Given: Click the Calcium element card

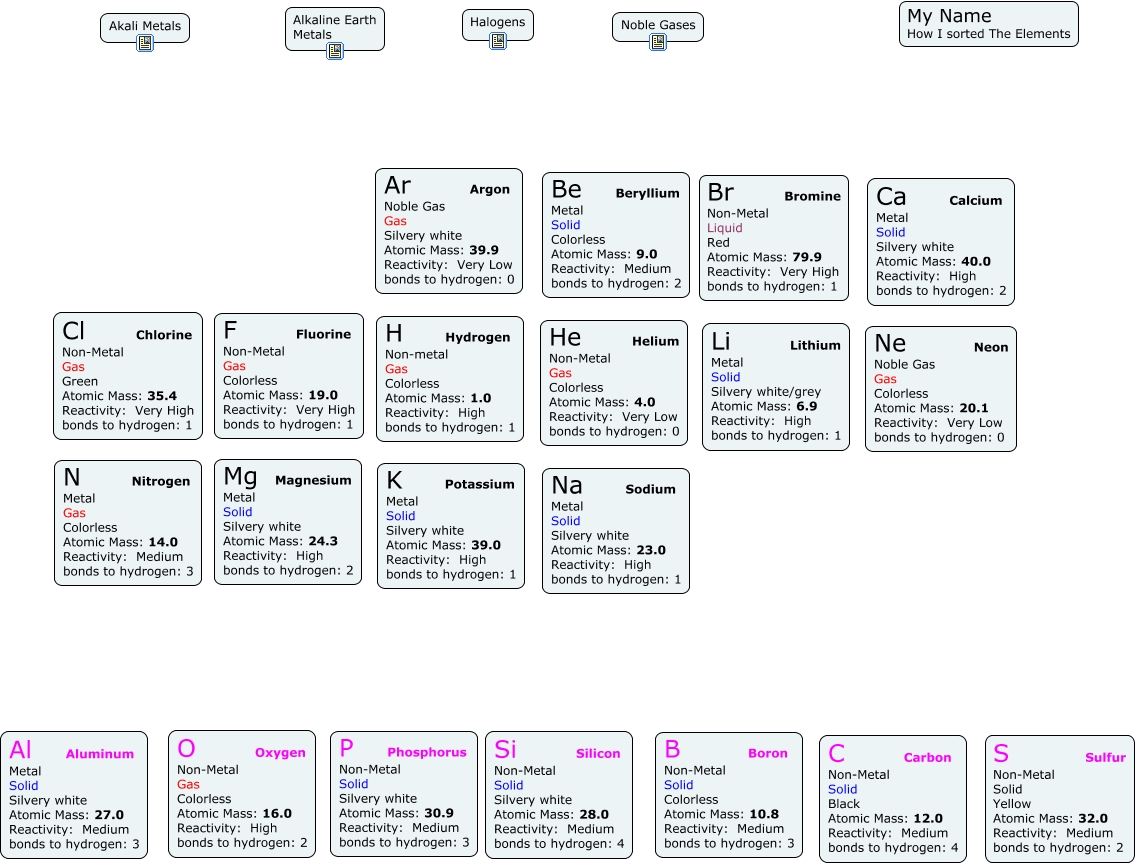Looking at the screenshot, I should [940, 242].
